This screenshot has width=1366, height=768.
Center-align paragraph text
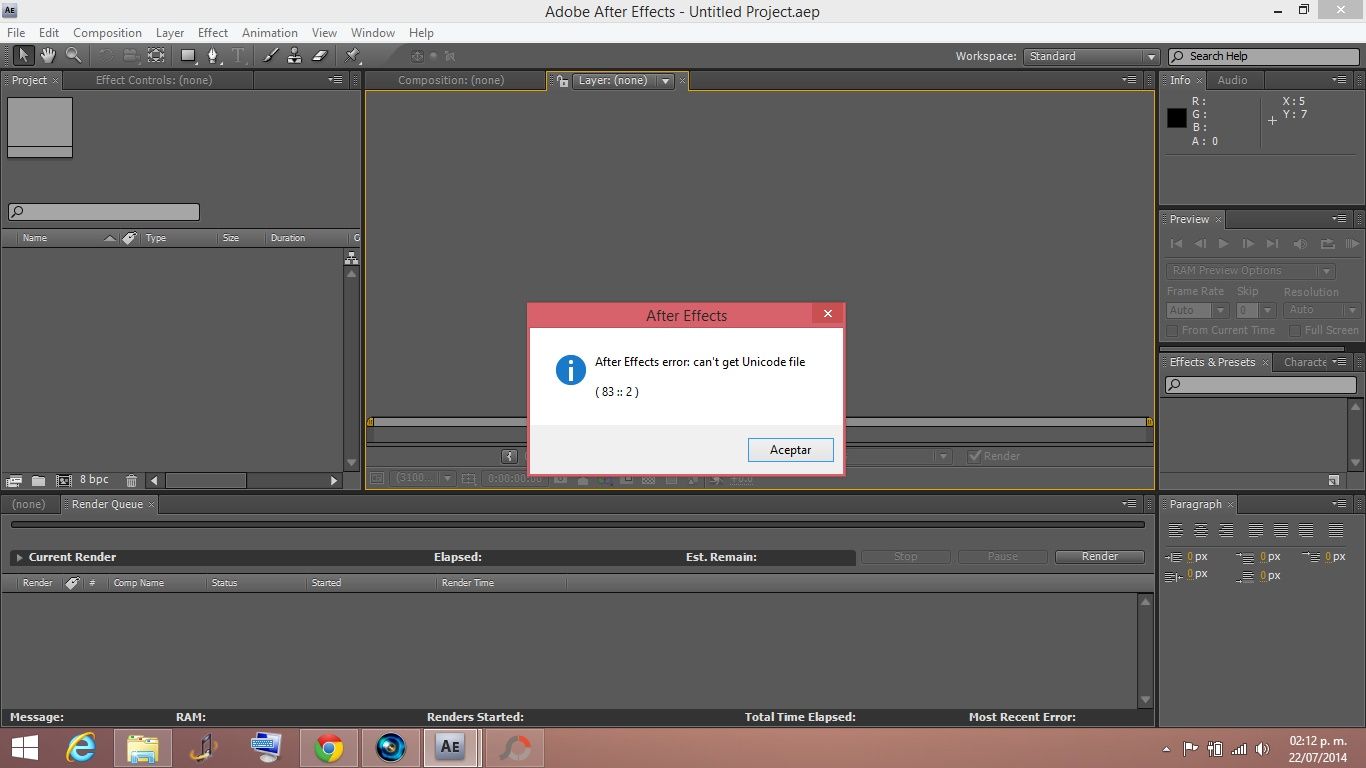[1200, 531]
